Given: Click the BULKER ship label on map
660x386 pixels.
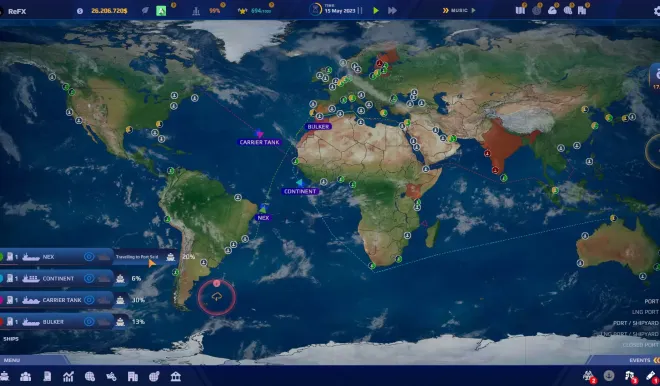Looking at the screenshot, I should [318, 126].
